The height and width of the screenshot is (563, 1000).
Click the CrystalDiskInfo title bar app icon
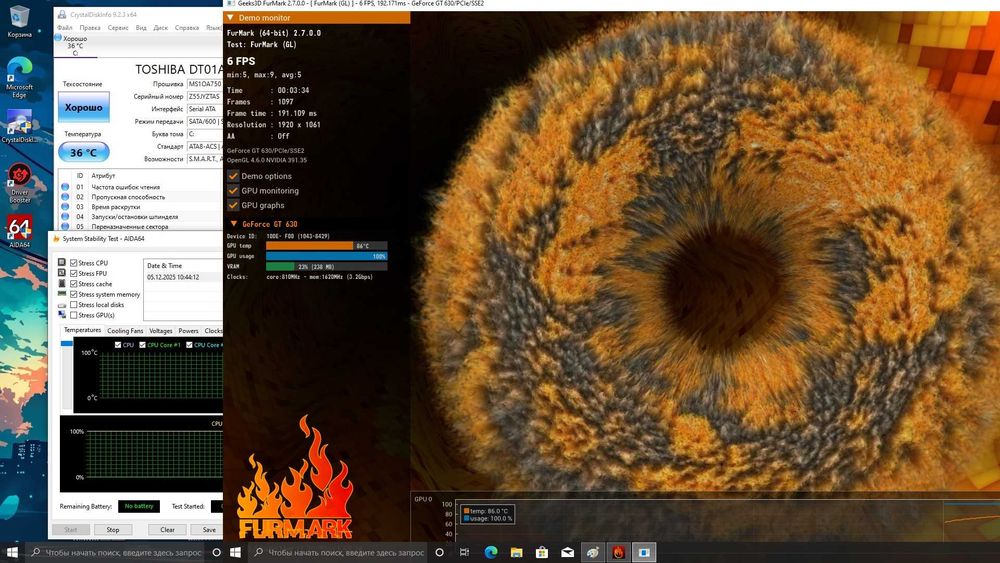point(61,14)
